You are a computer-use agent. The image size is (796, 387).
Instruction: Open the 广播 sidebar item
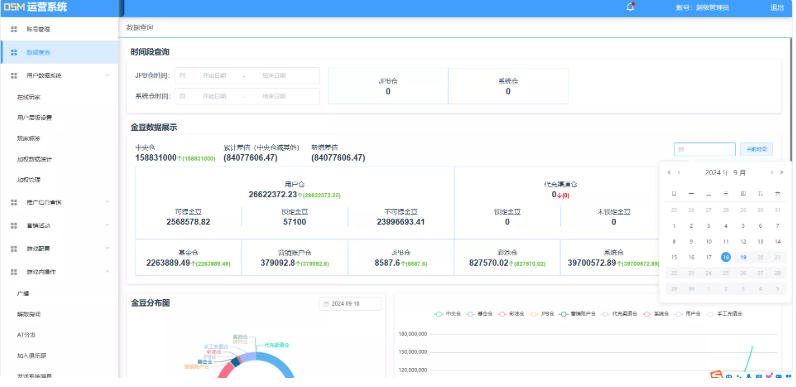(59, 294)
